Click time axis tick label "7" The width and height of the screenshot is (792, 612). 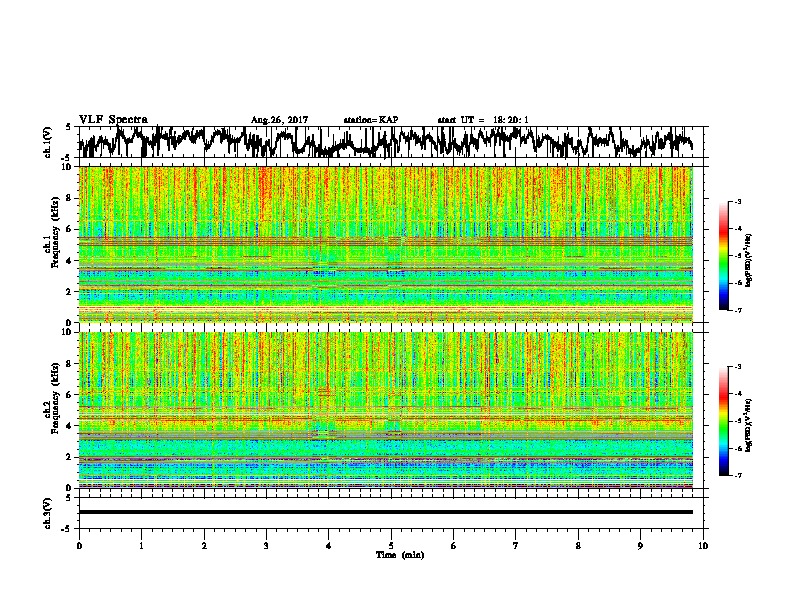[x=516, y=546]
